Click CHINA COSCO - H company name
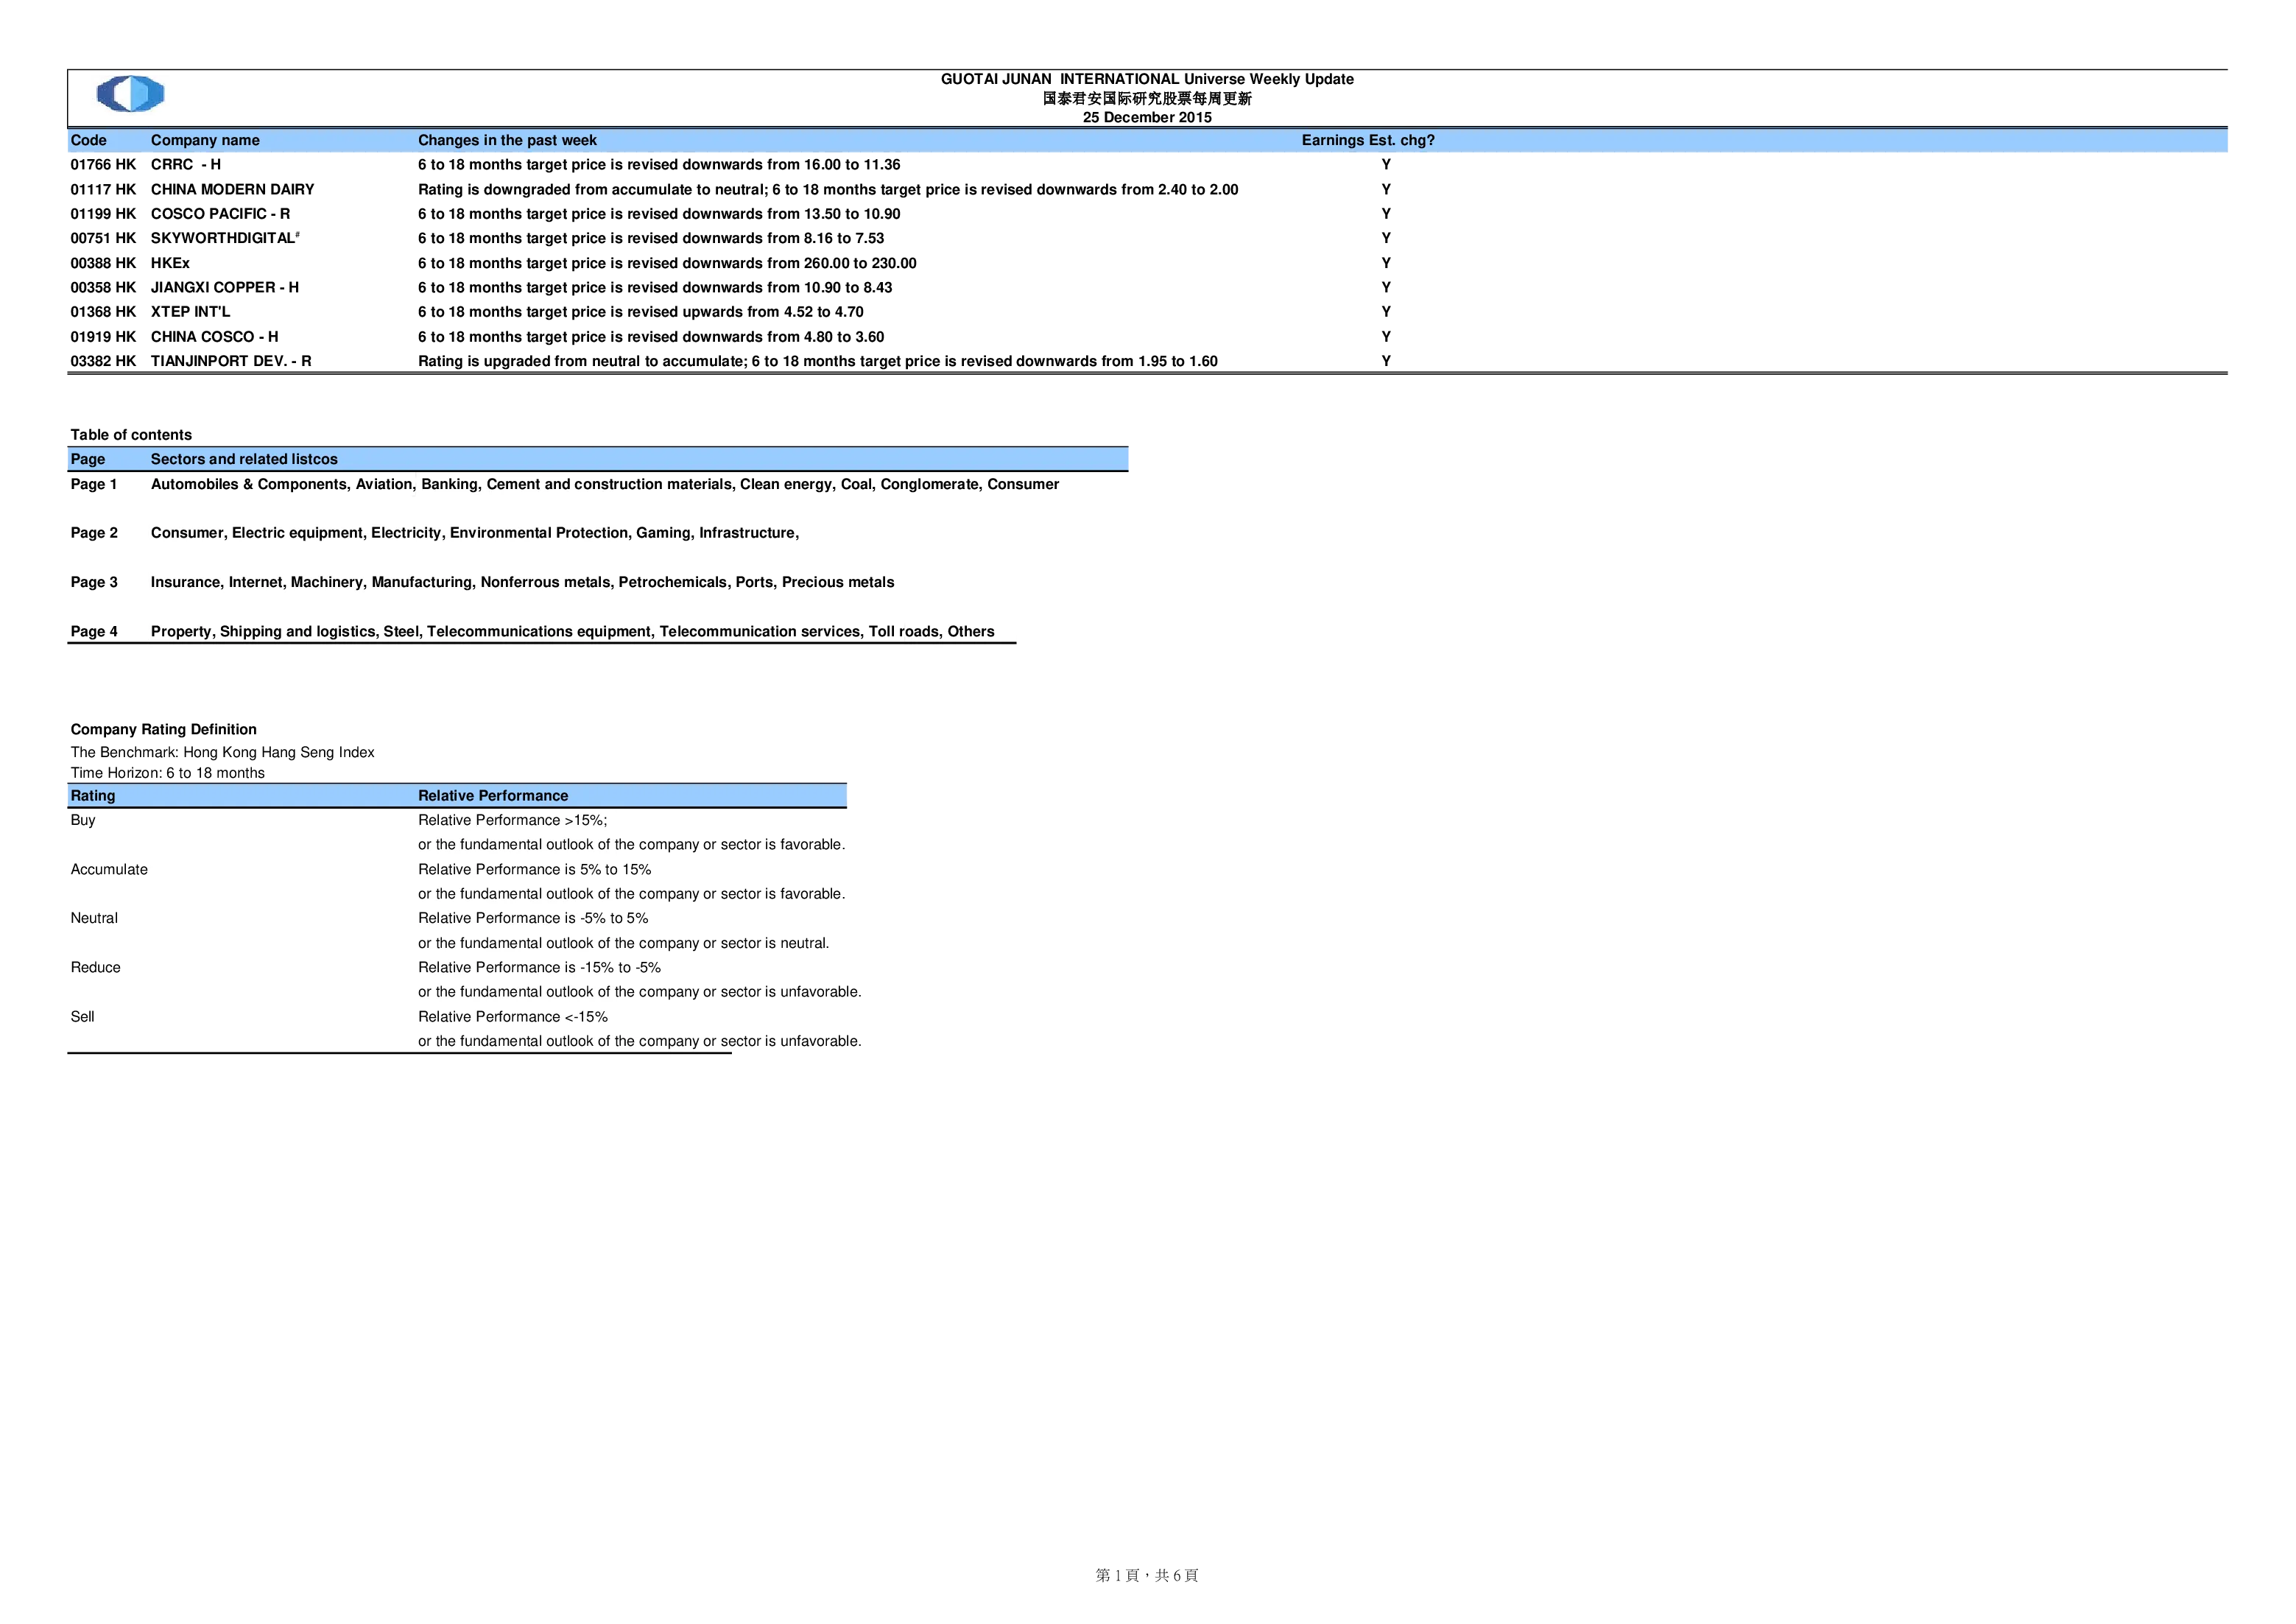Viewport: 2296px width, 1624px height. 214,337
